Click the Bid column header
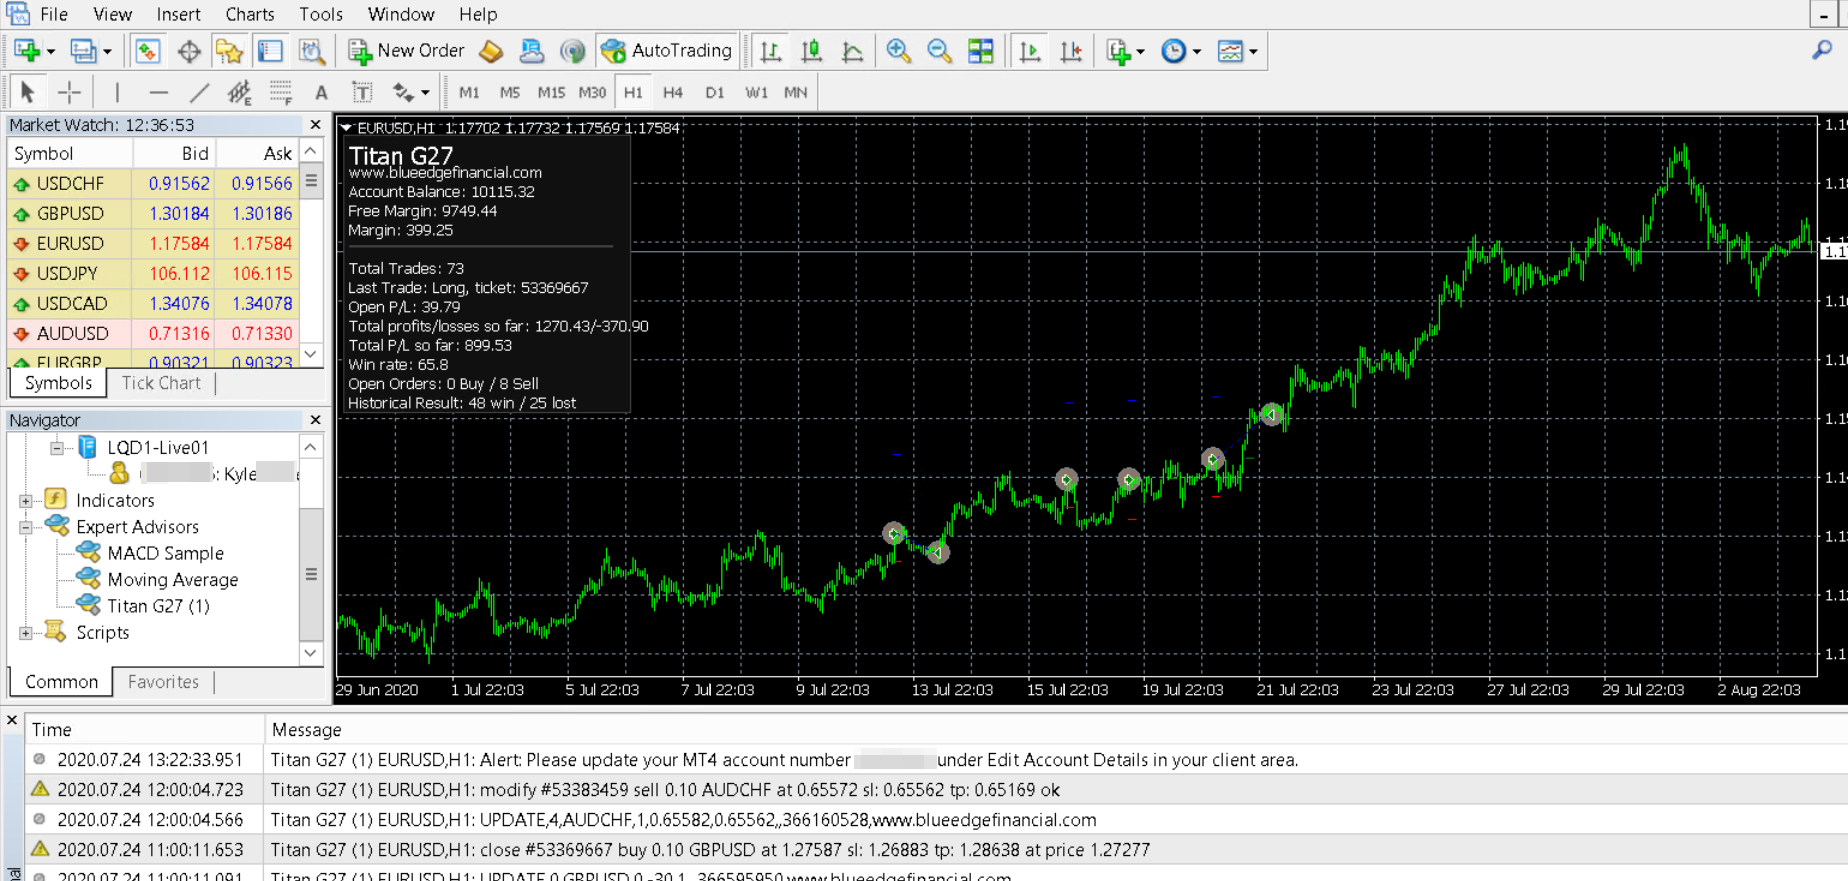 pos(174,153)
